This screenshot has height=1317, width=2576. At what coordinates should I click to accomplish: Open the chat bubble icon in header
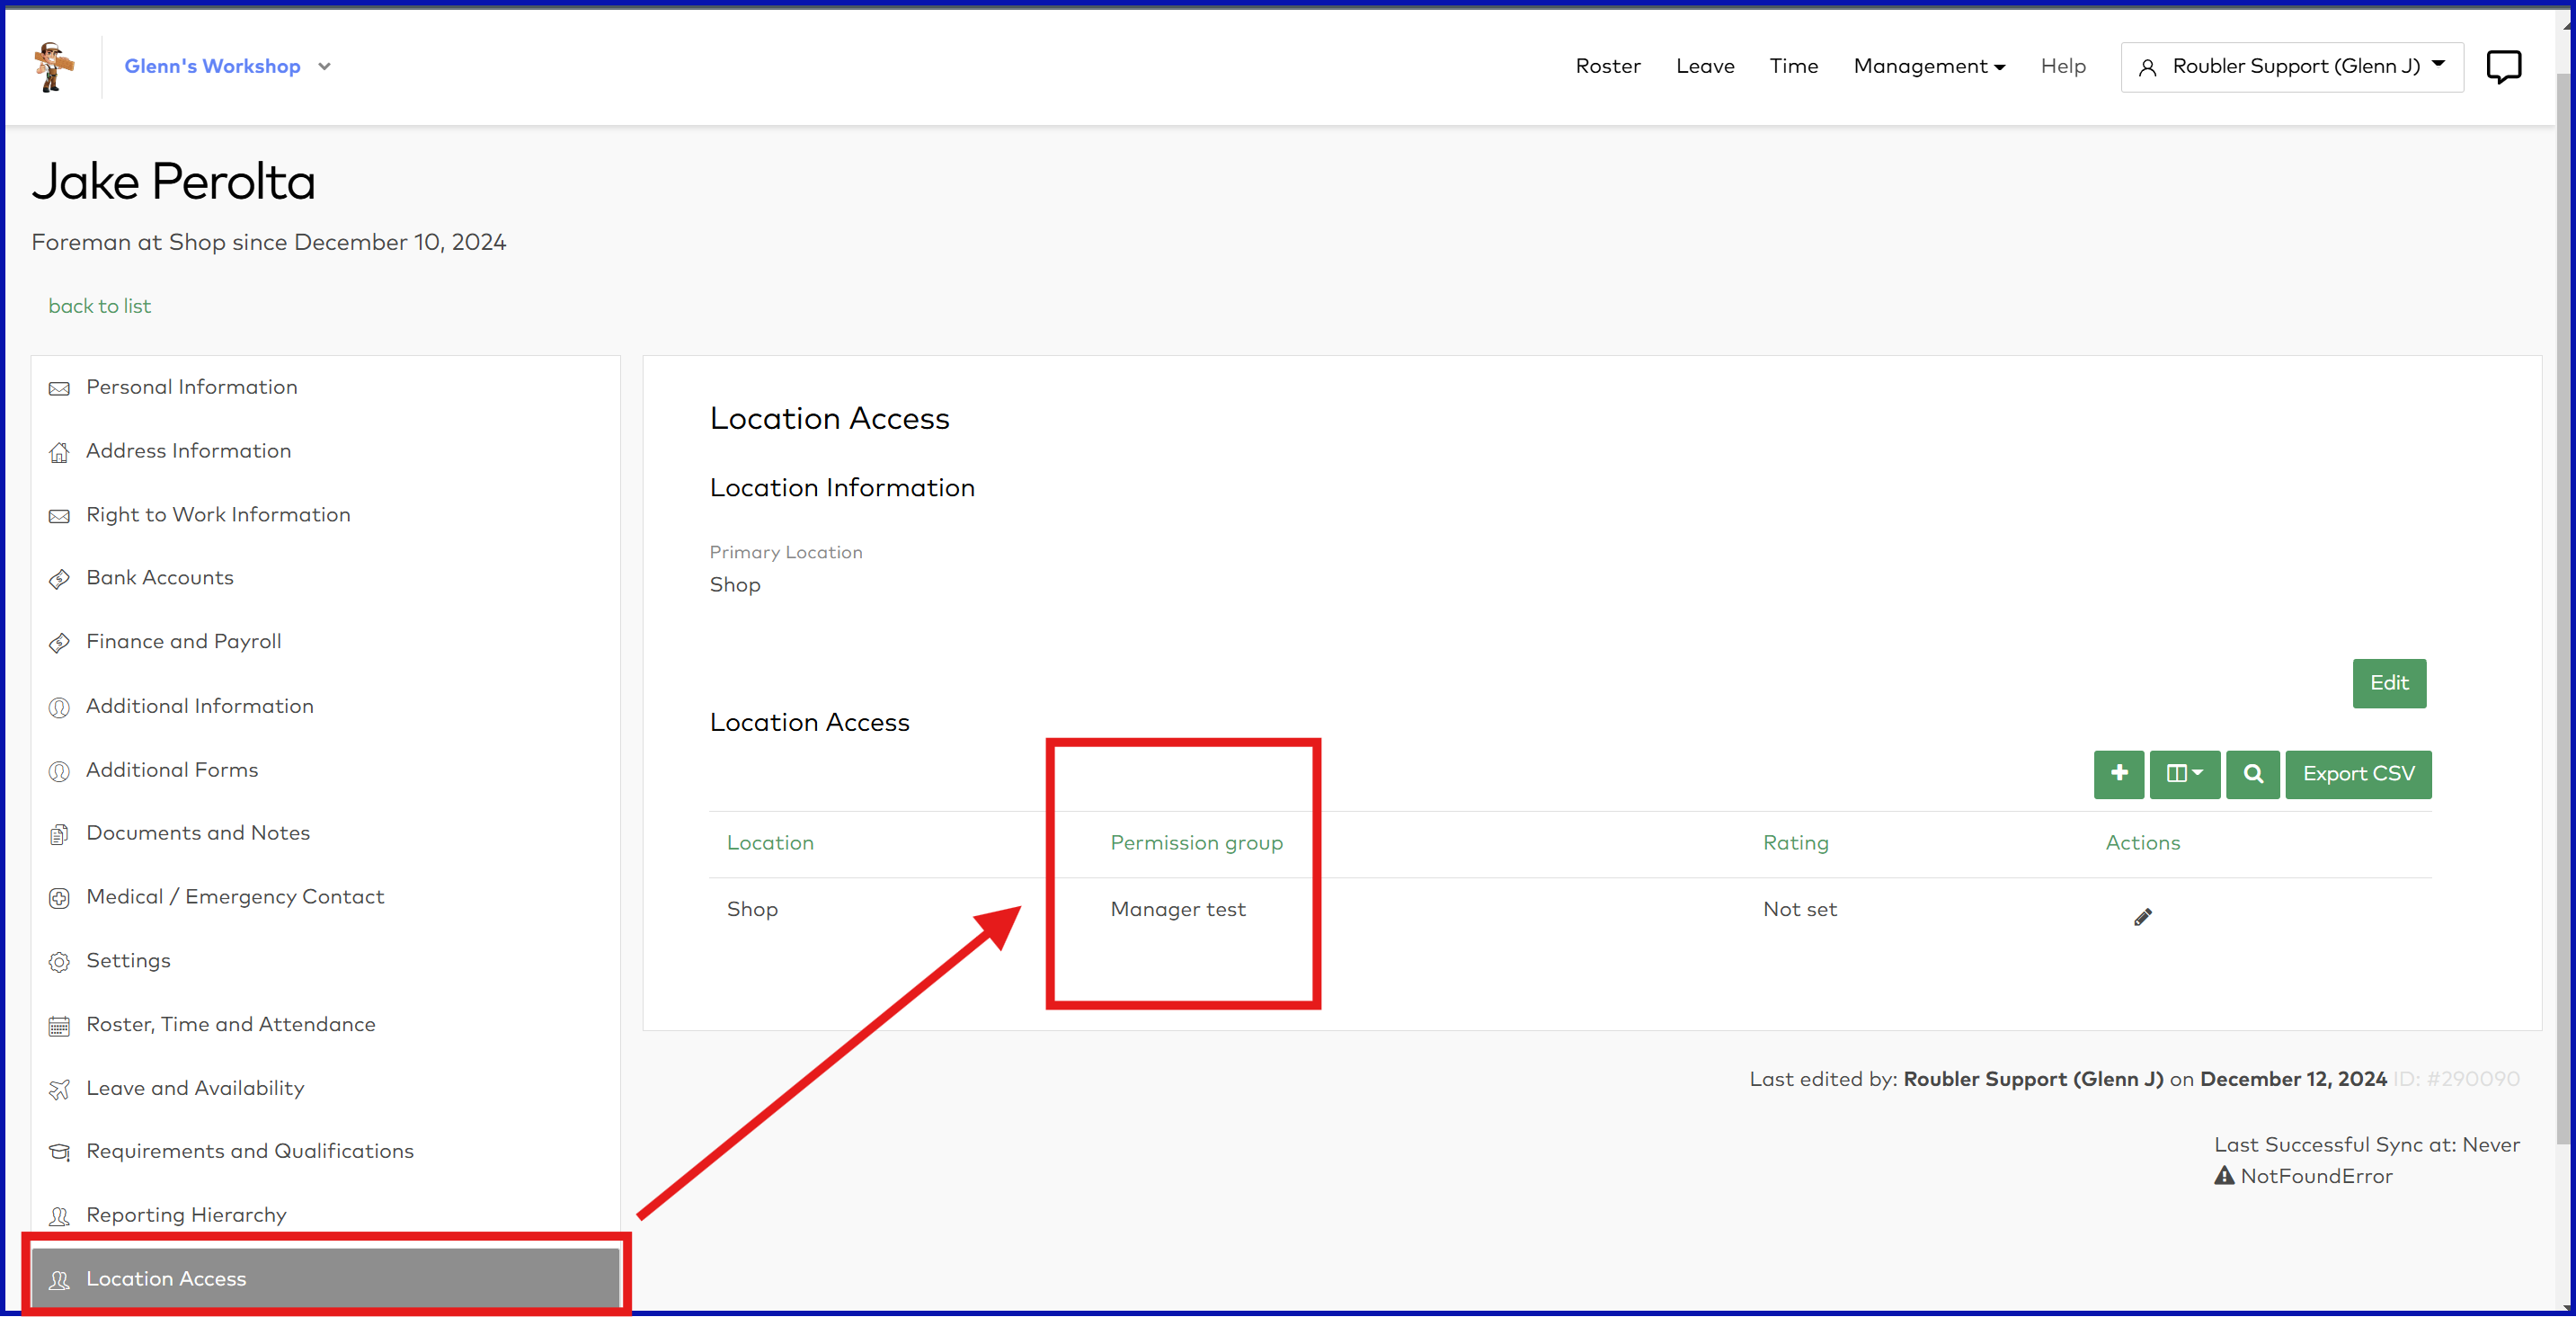point(2503,67)
